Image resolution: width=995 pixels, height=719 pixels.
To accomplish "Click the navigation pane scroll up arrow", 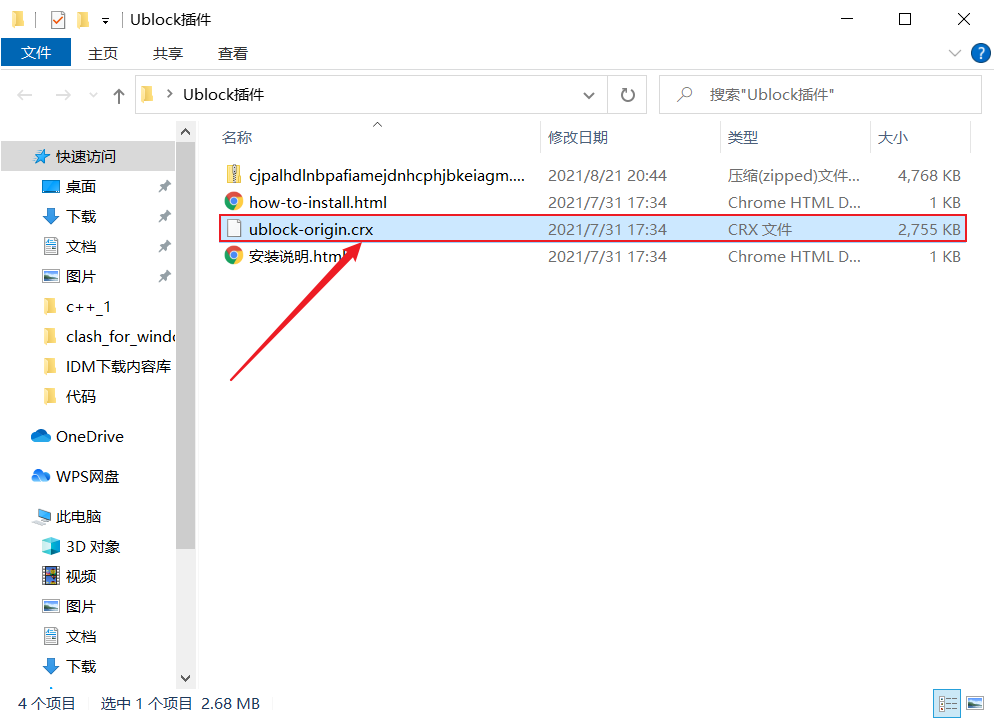I will tap(185, 131).
